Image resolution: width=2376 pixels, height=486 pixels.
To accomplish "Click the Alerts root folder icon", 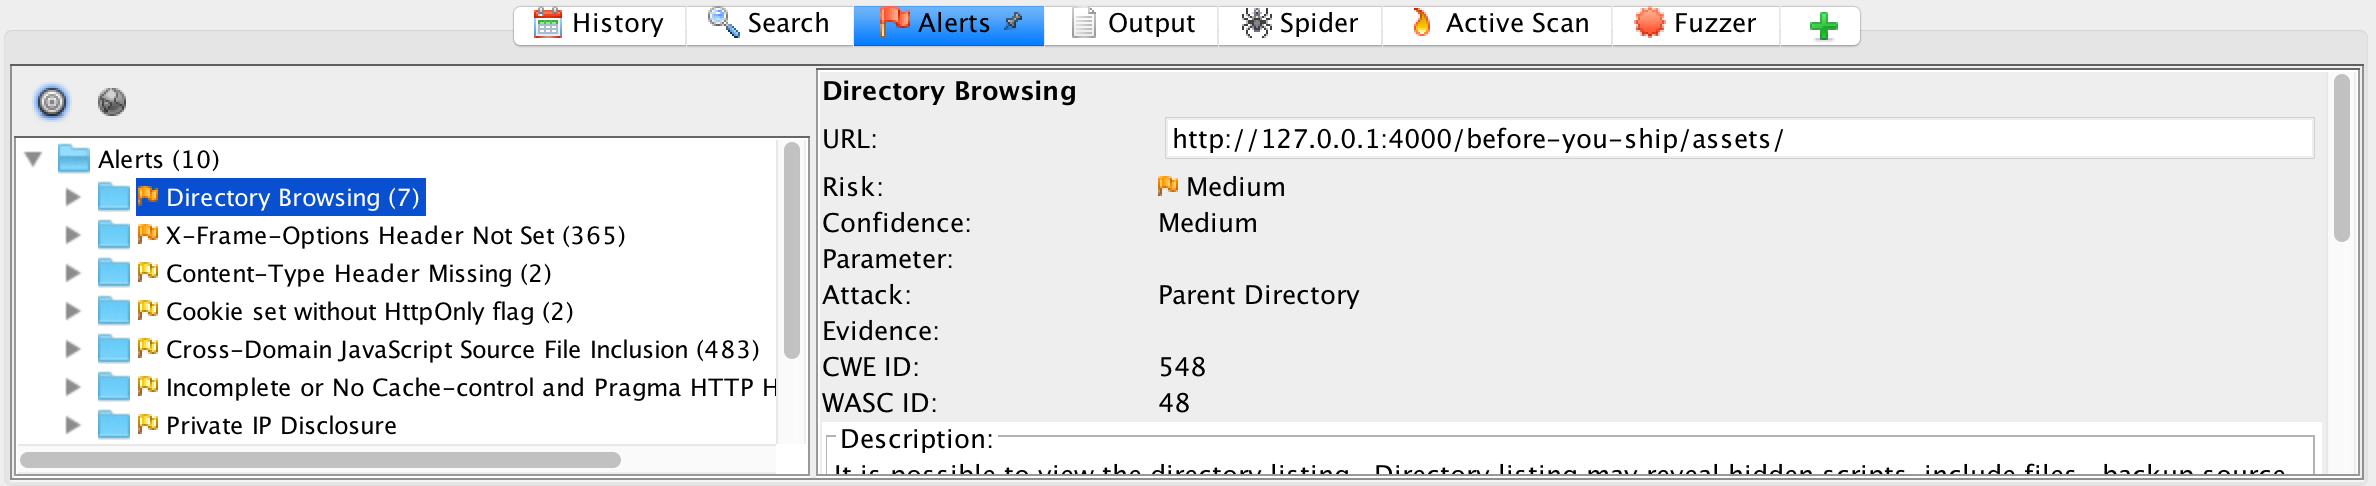I will pos(74,159).
